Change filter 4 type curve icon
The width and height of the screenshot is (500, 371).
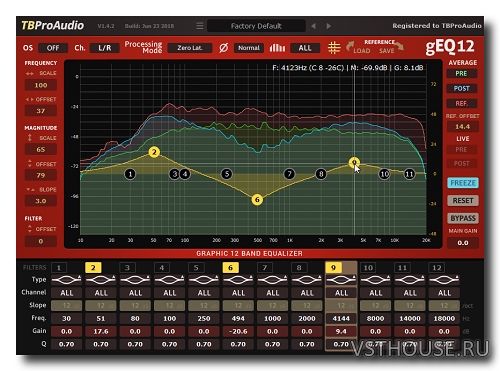(x=169, y=280)
